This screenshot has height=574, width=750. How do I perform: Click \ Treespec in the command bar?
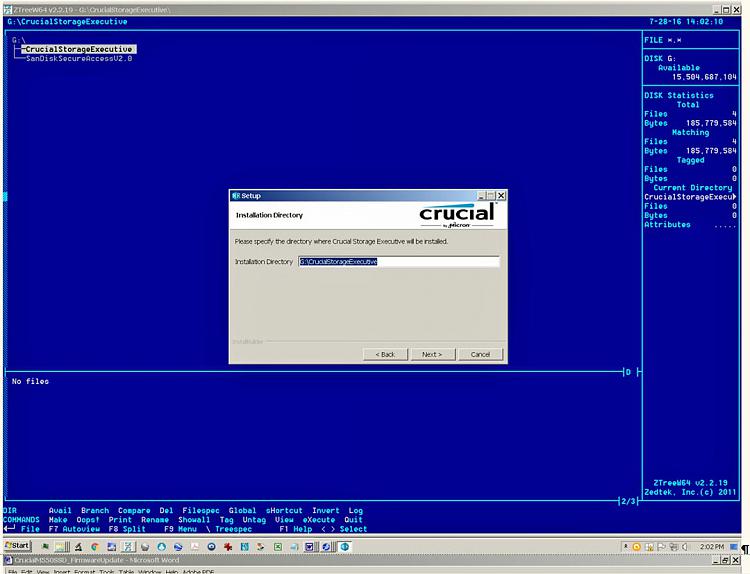(229, 529)
